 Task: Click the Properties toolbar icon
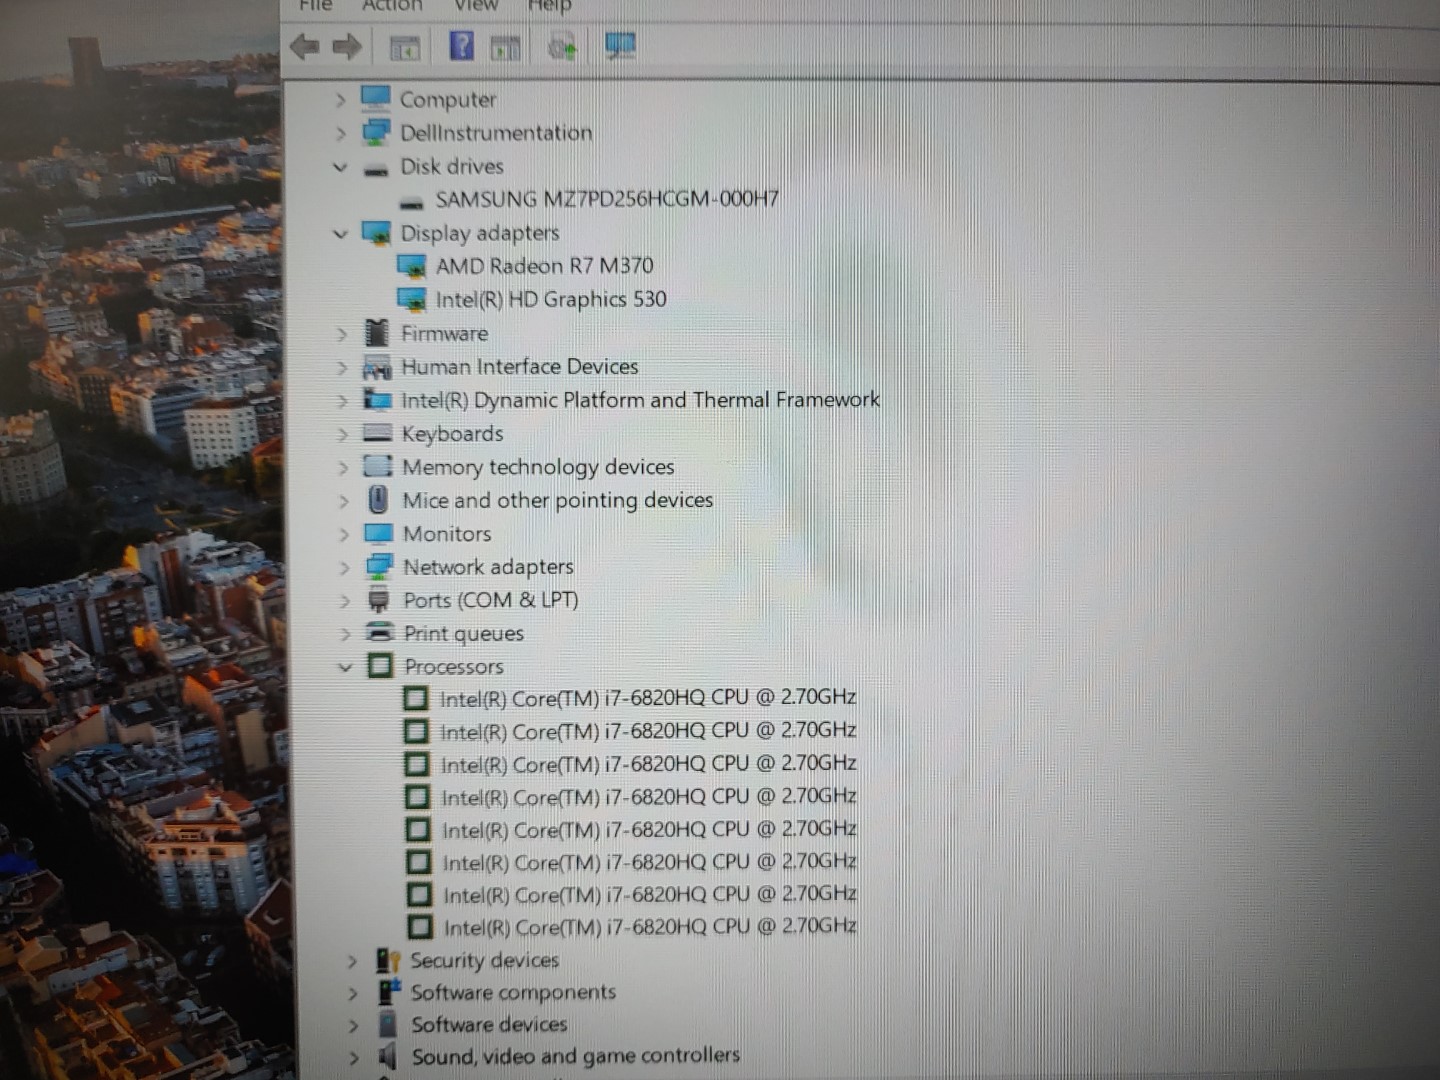[x=505, y=46]
